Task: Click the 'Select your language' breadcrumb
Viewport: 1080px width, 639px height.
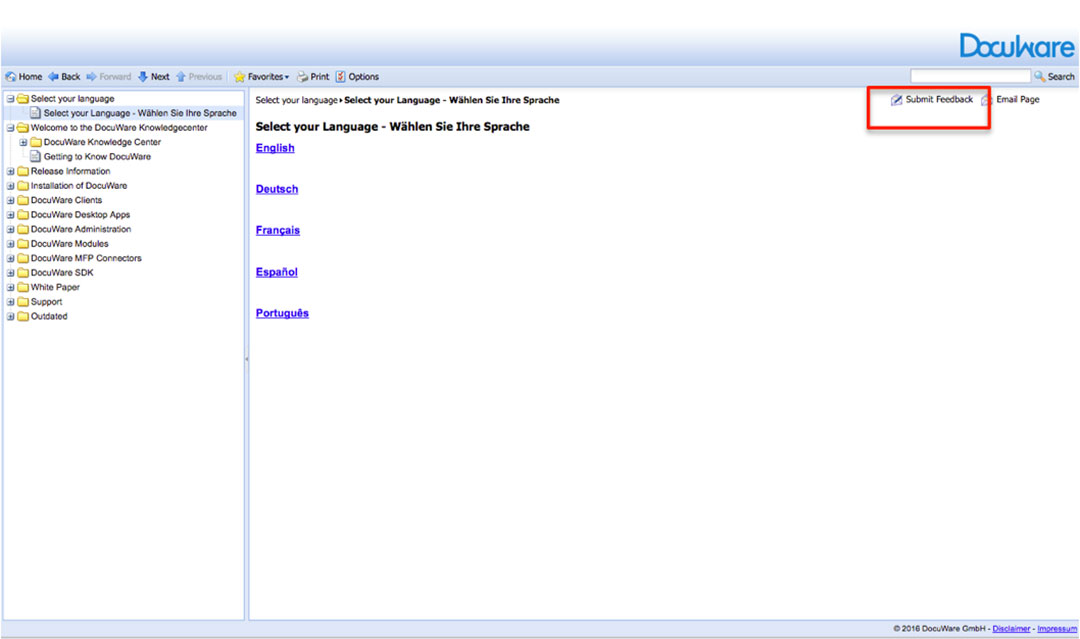Action: 296,100
